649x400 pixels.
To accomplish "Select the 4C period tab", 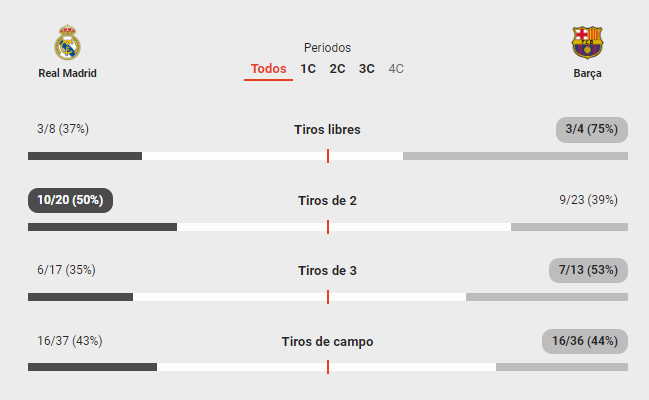I will [396, 69].
